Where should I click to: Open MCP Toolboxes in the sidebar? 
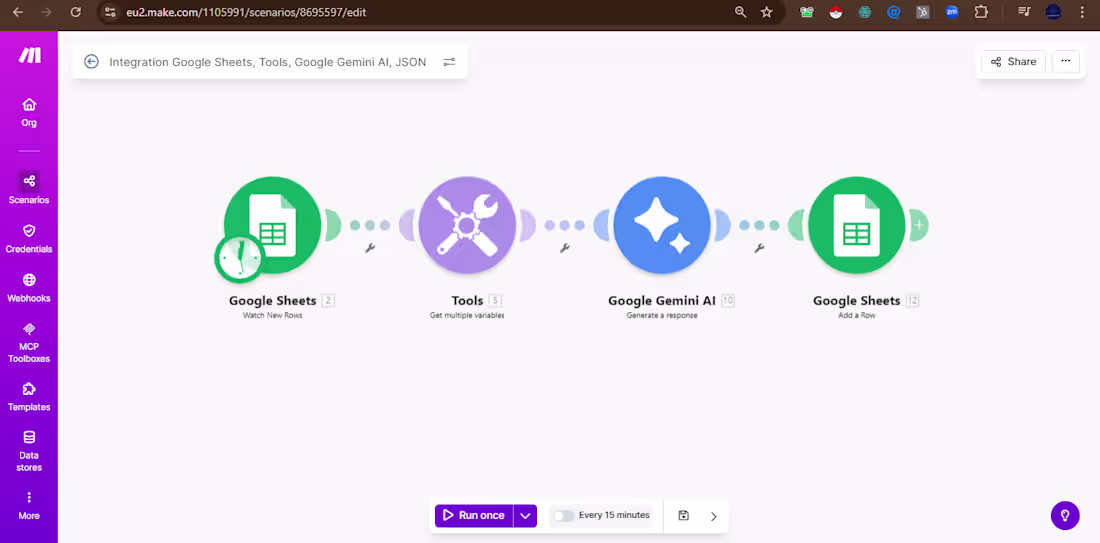click(29, 343)
